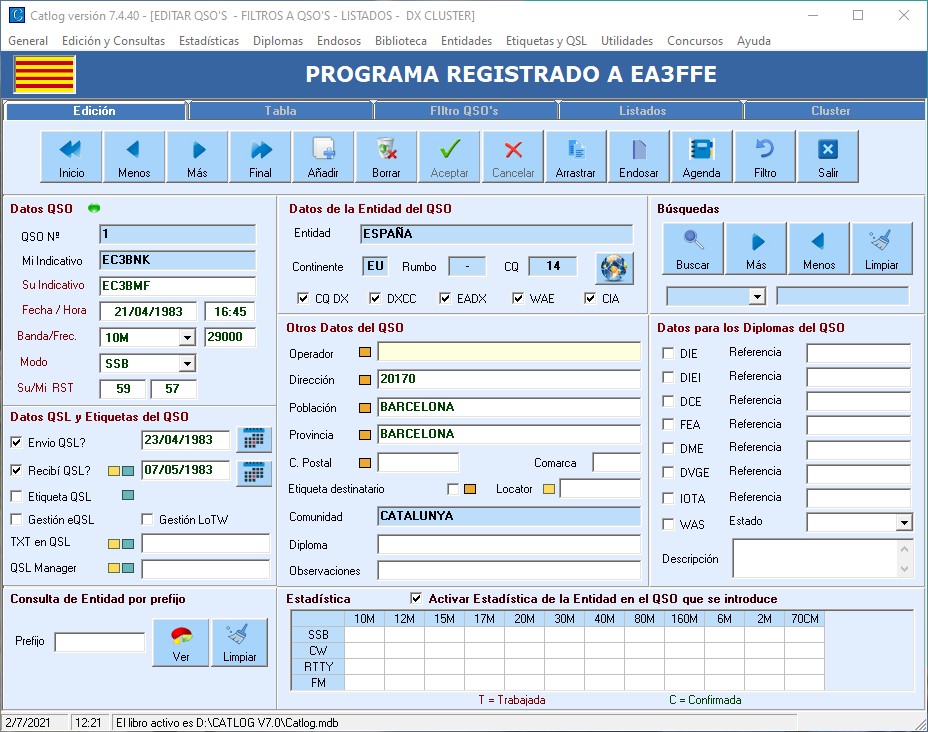The image size is (928, 732).
Task: Delete the QSO with Borrar
Action: [x=386, y=157]
